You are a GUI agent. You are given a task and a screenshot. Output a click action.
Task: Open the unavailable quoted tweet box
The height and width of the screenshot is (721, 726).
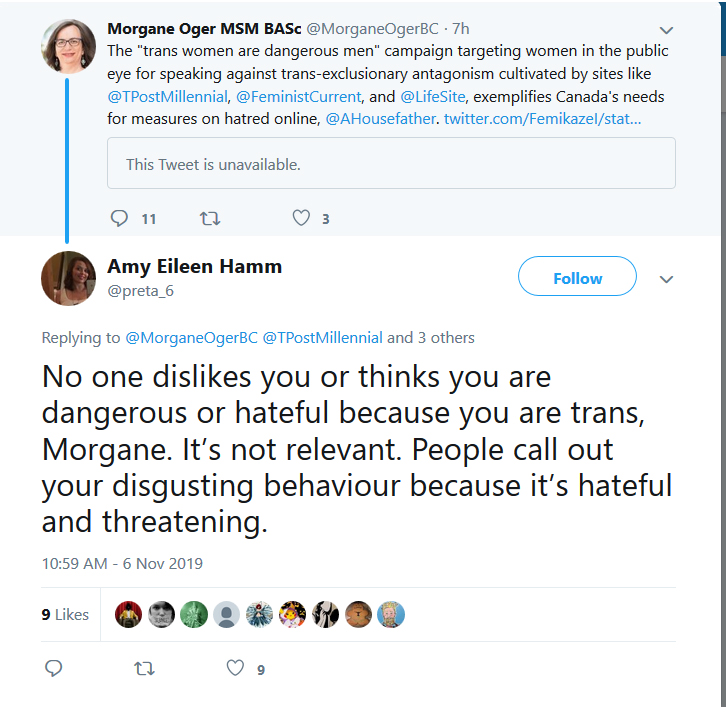(x=391, y=163)
